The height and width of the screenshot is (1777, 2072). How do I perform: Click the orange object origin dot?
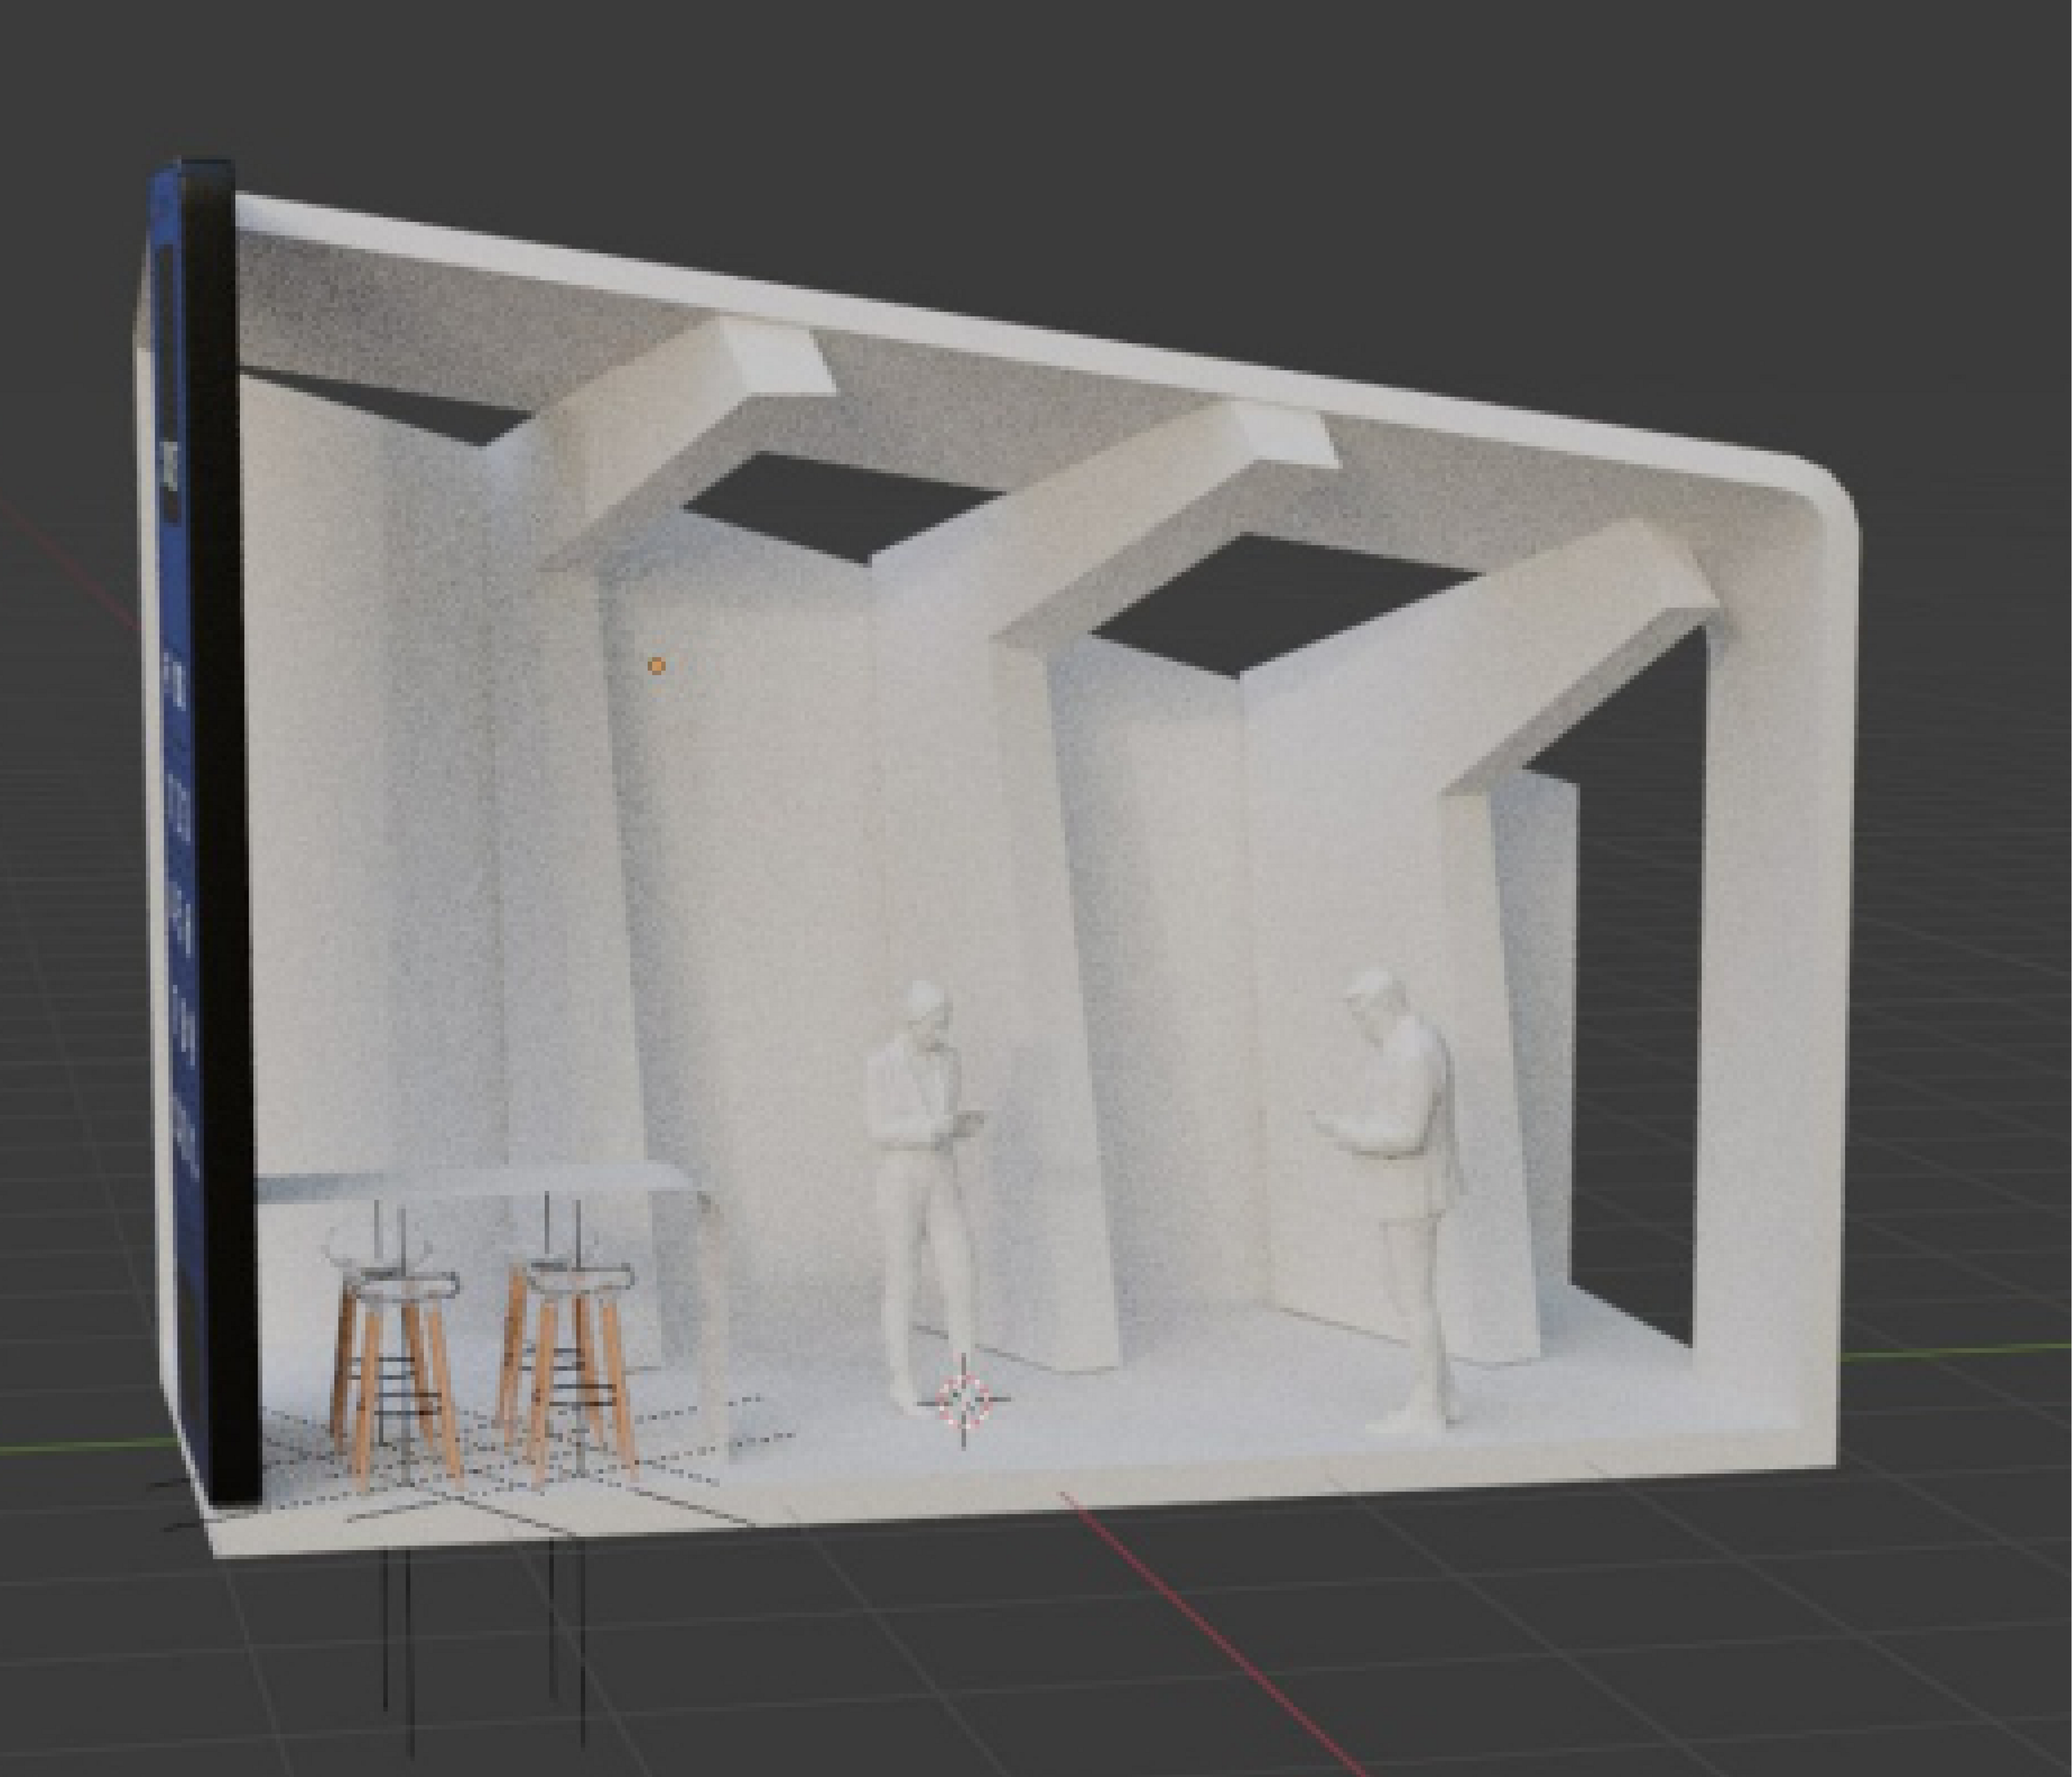(x=656, y=665)
